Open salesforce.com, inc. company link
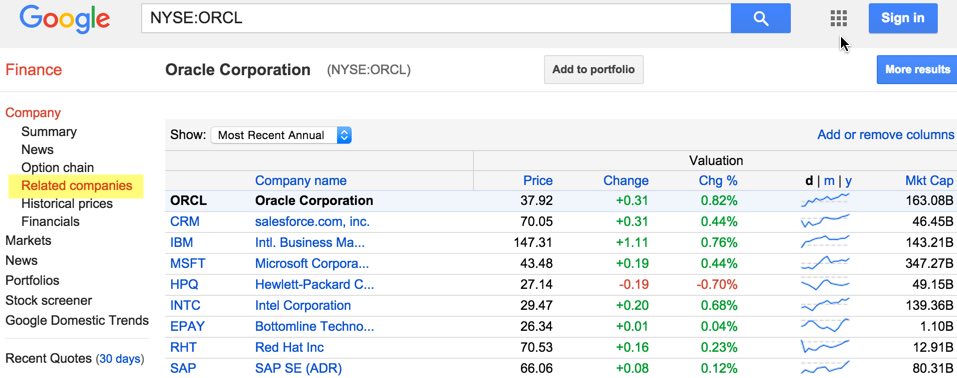This screenshot has width=957, height=378. [x=312, y=222]
